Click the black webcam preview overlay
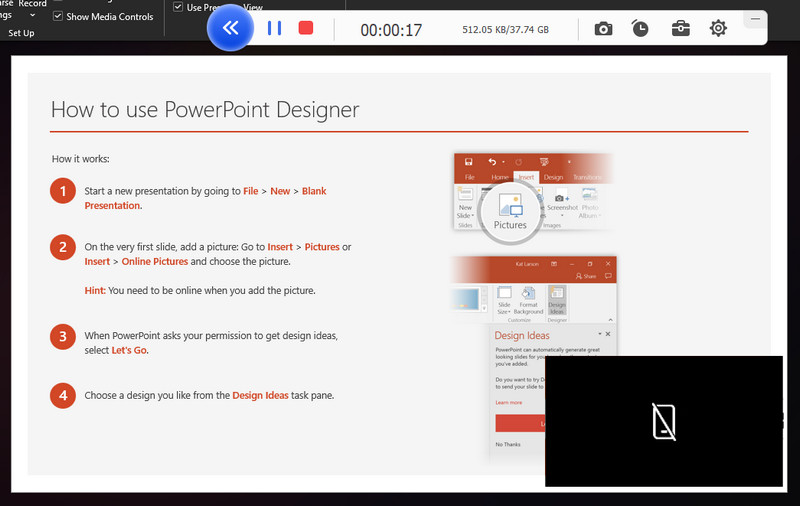 click(664, 421)
